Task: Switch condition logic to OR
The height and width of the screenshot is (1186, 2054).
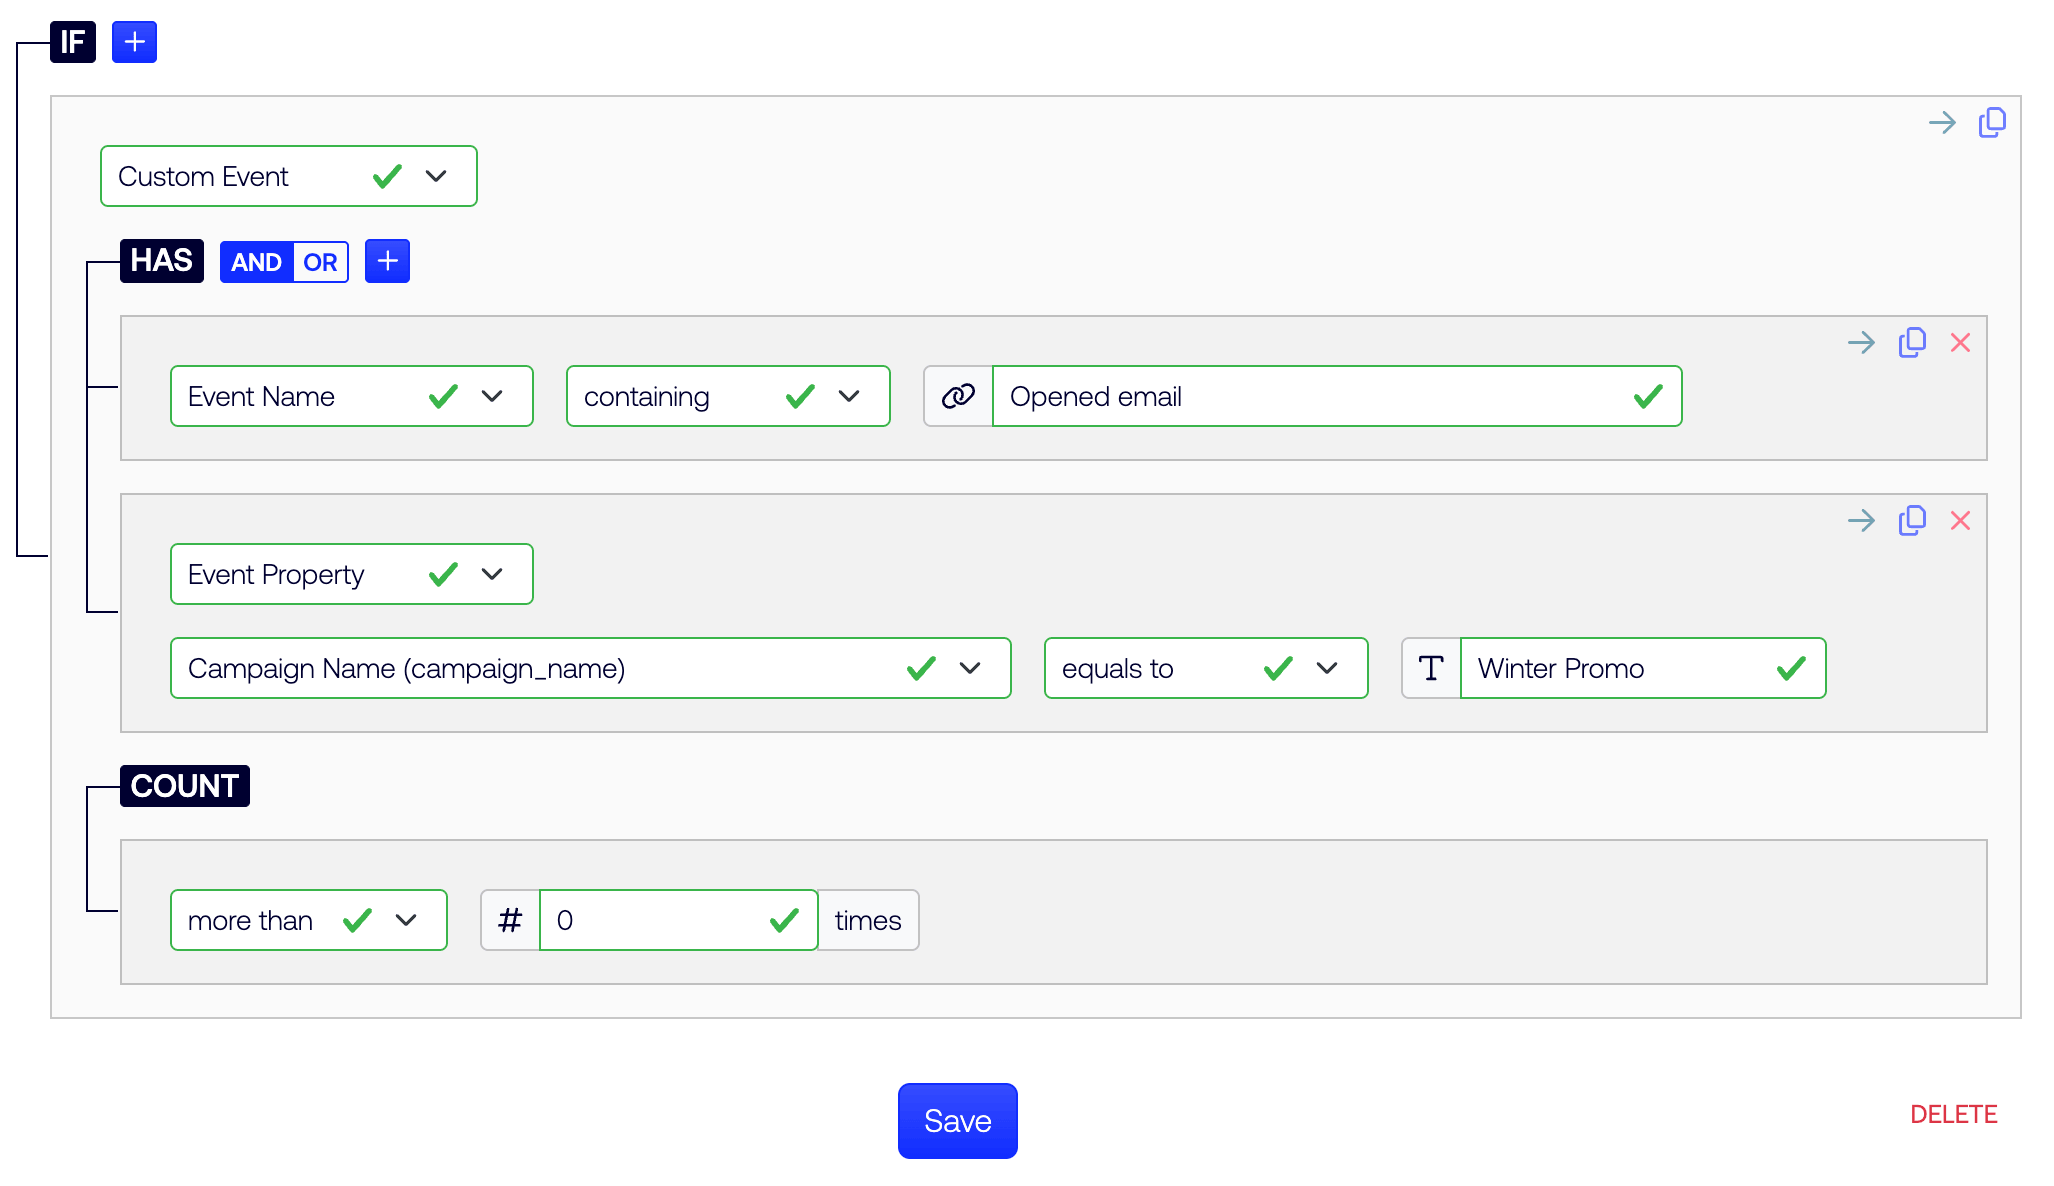Action: coord(320,262)
